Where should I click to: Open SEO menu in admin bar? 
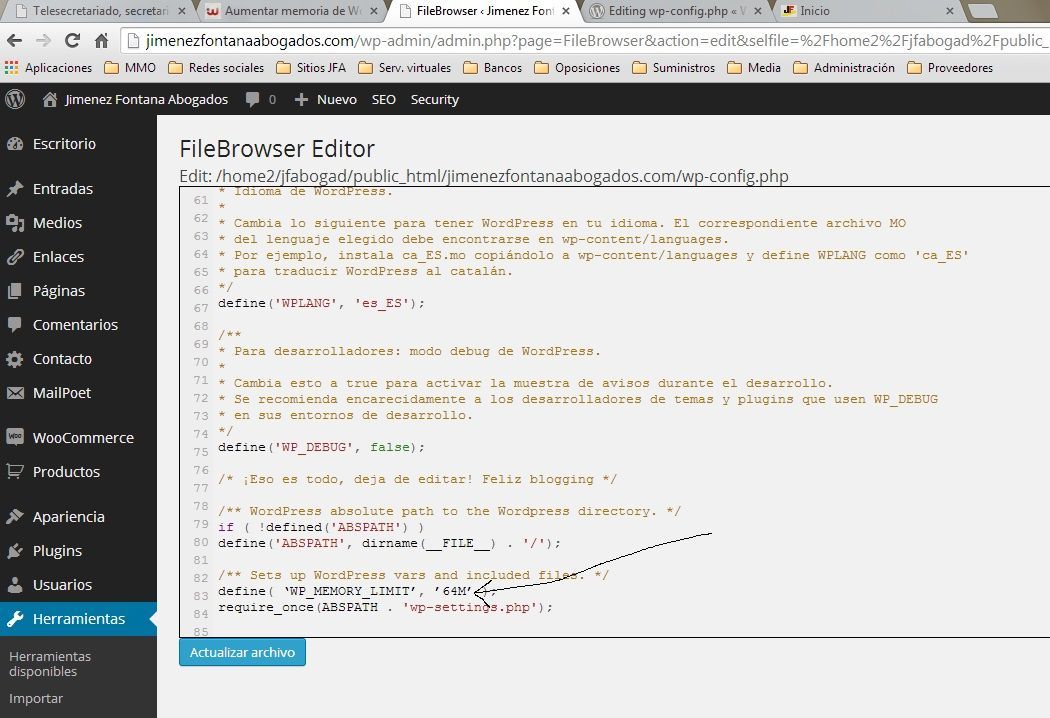click(x=384, y=99)
